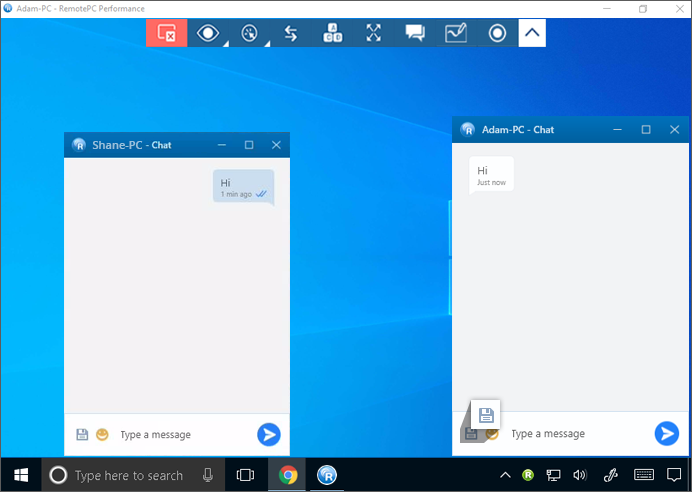Image resolution: width=692 pixels, height=492 pixels.
Task: Click save chat icon in Shane-PC window
Action: pyautogui.click(x=82, y=434)
